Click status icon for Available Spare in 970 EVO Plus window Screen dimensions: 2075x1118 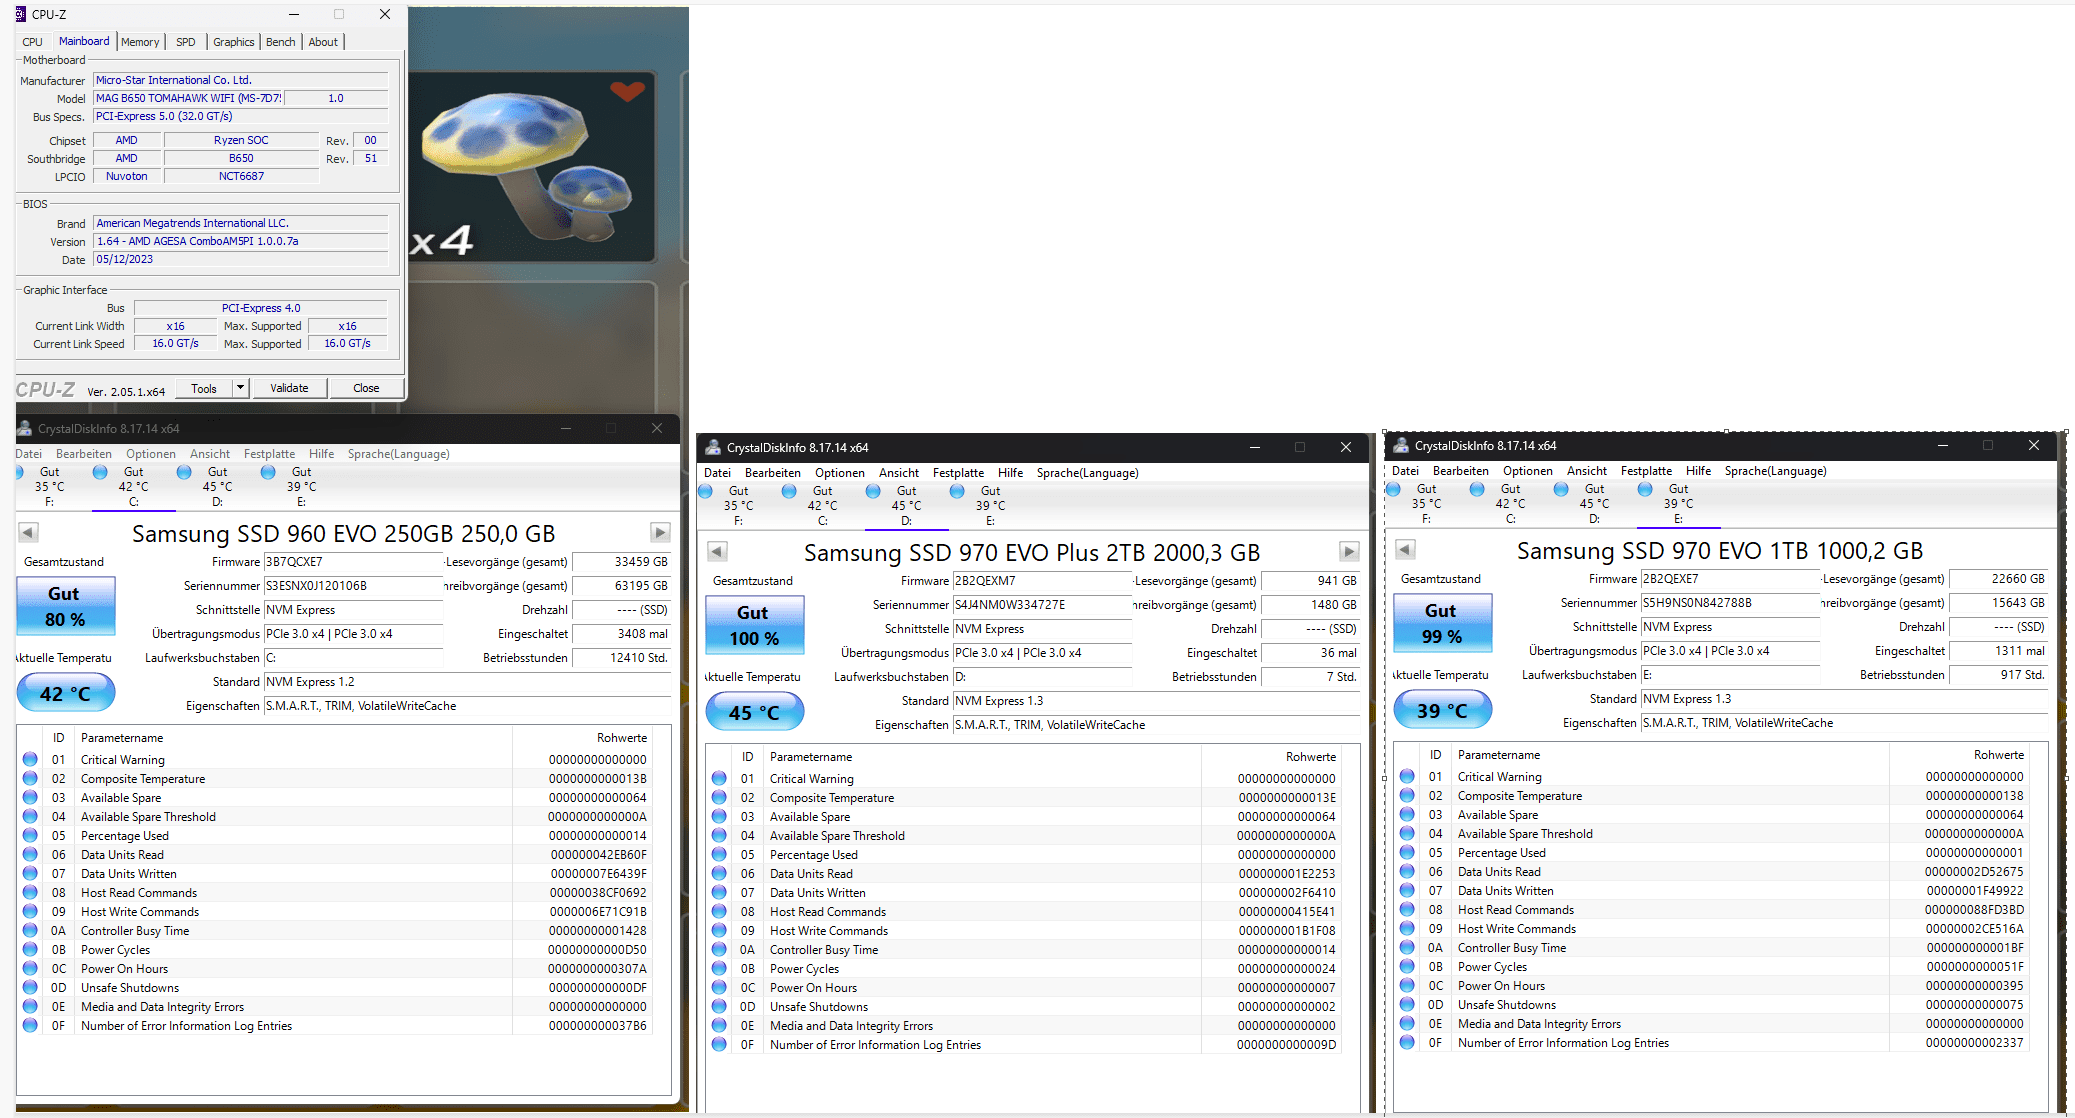pos(719,817)
